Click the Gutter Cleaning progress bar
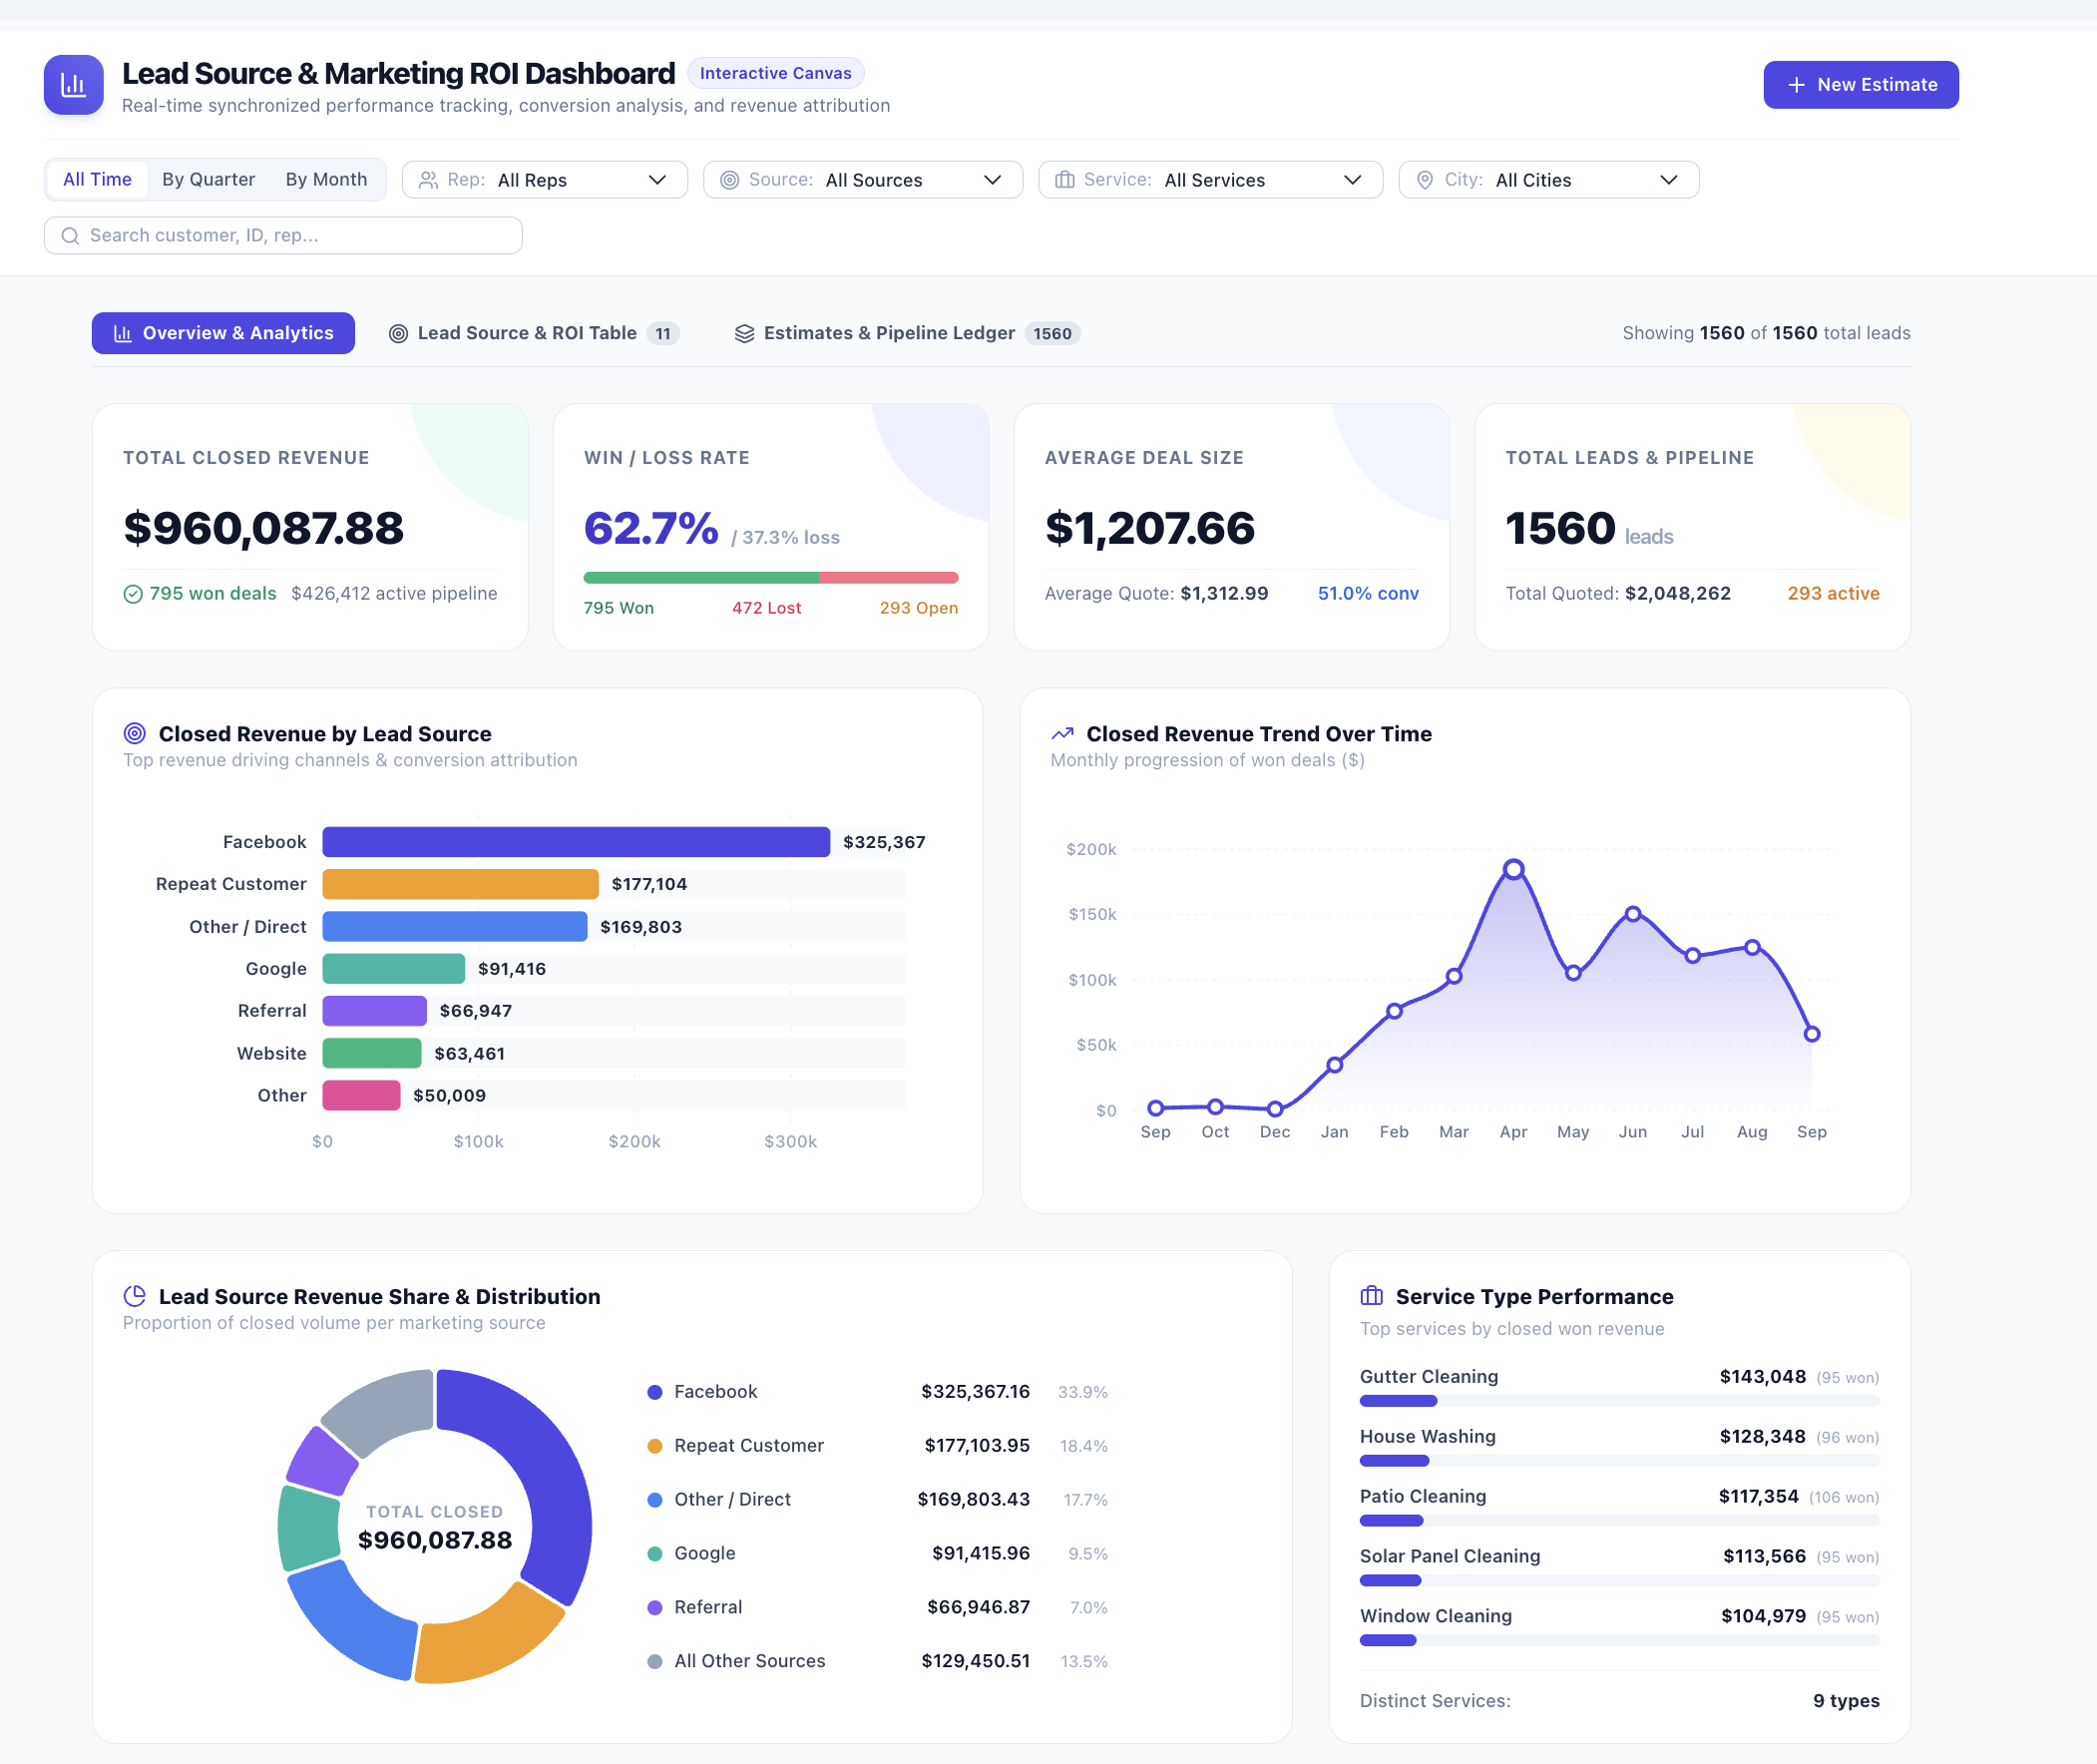2097x1764 pixels. click(x=1620, y=1401)
